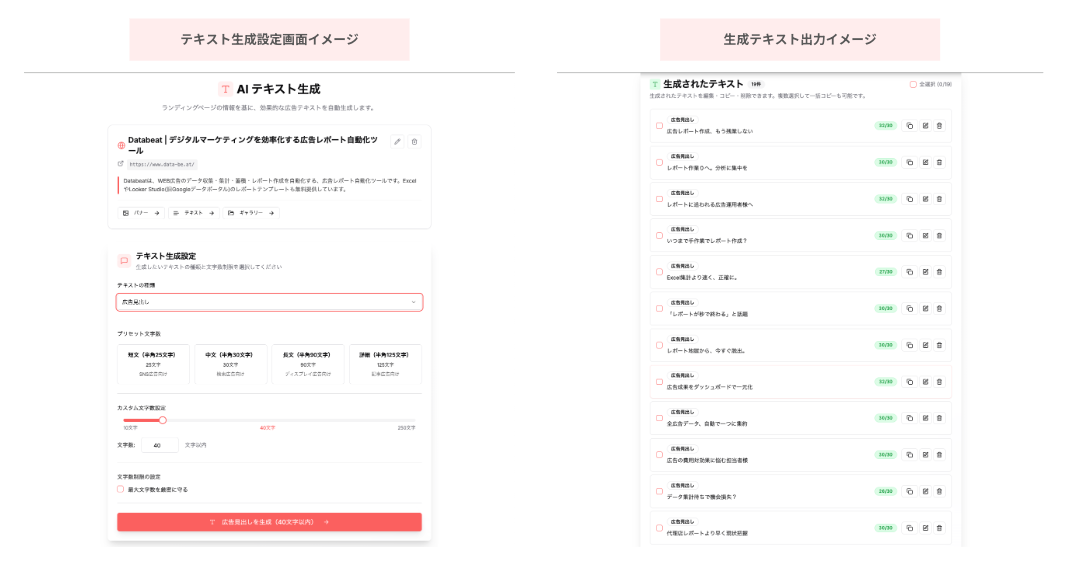
Task: Copy the レポートに追われる広告運用者様へ headline
Action: [910, 199]
